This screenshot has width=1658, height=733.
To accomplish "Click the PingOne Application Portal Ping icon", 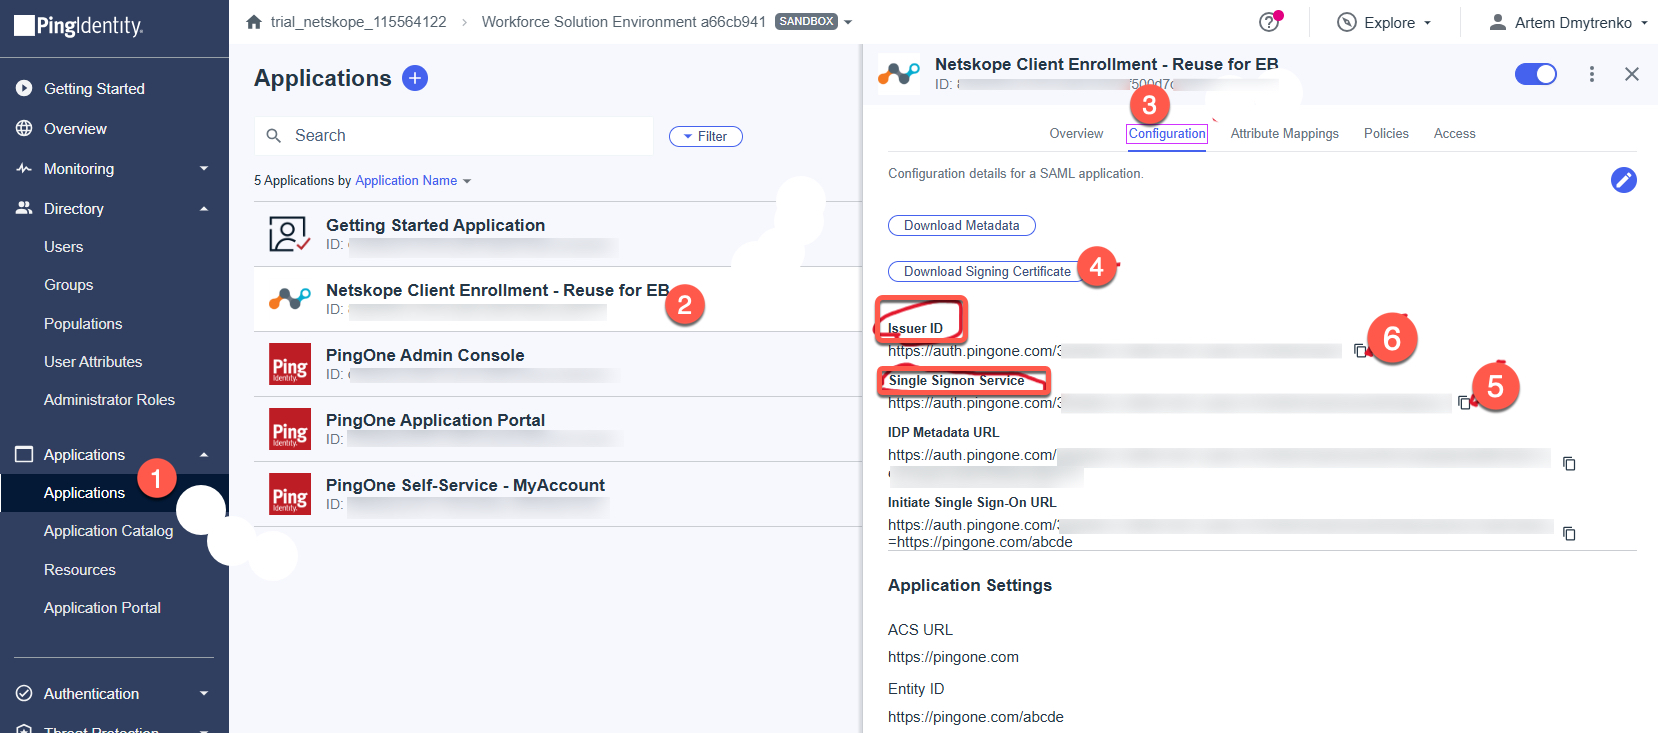I will click(290, 429).
